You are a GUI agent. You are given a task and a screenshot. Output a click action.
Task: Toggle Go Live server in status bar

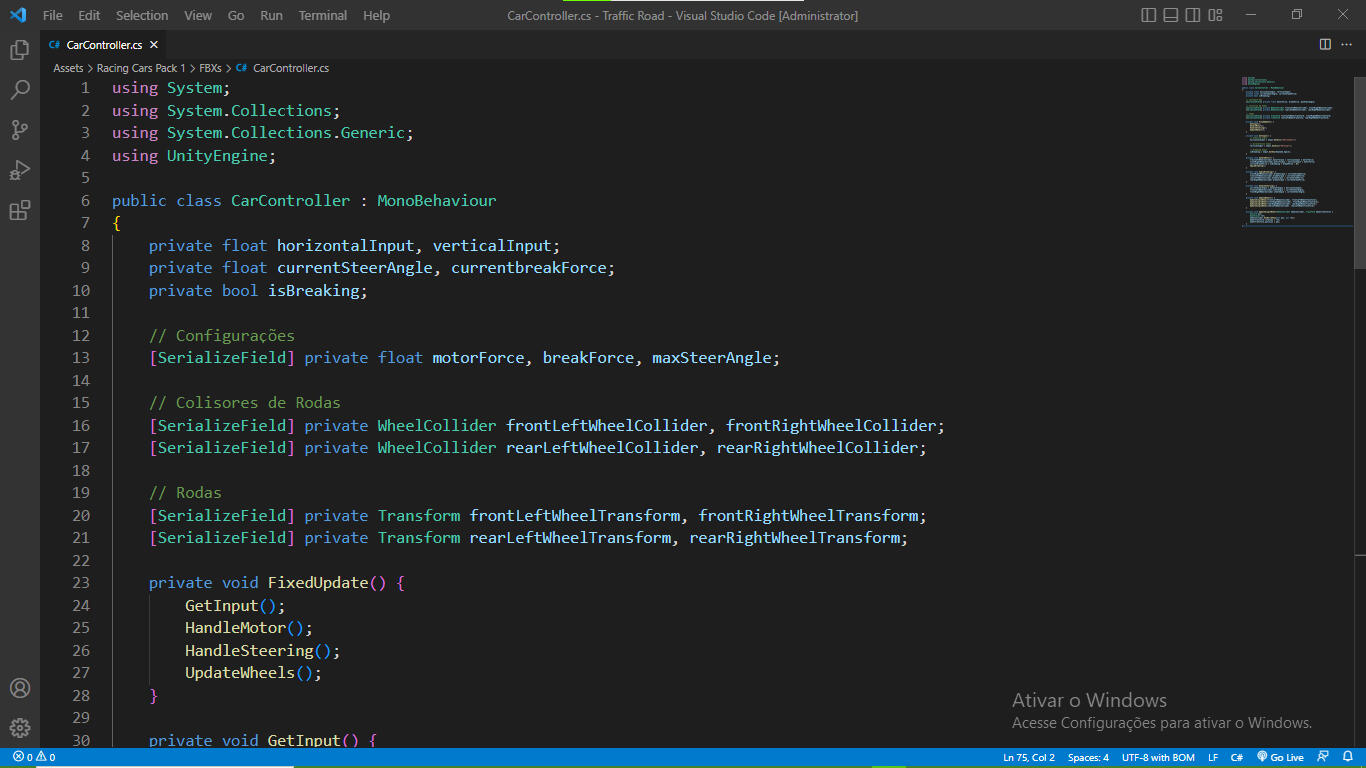pyautogui.click(x=1280, y=757)
